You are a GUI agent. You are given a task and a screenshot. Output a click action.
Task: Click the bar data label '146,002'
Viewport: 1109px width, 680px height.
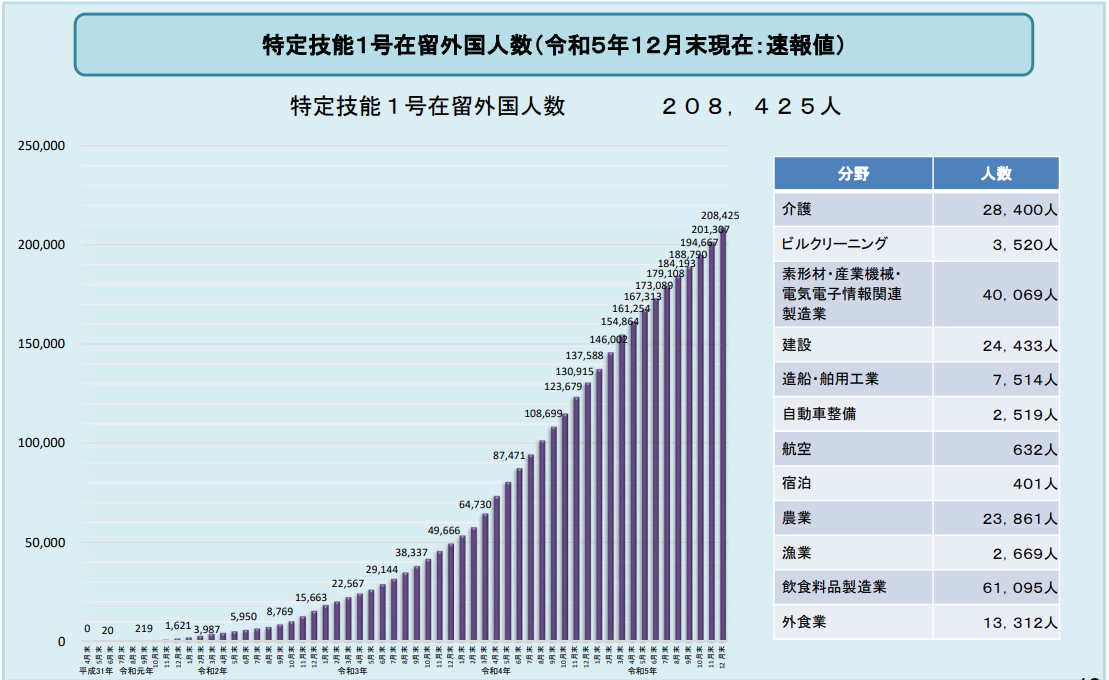(x=608, y=340)
